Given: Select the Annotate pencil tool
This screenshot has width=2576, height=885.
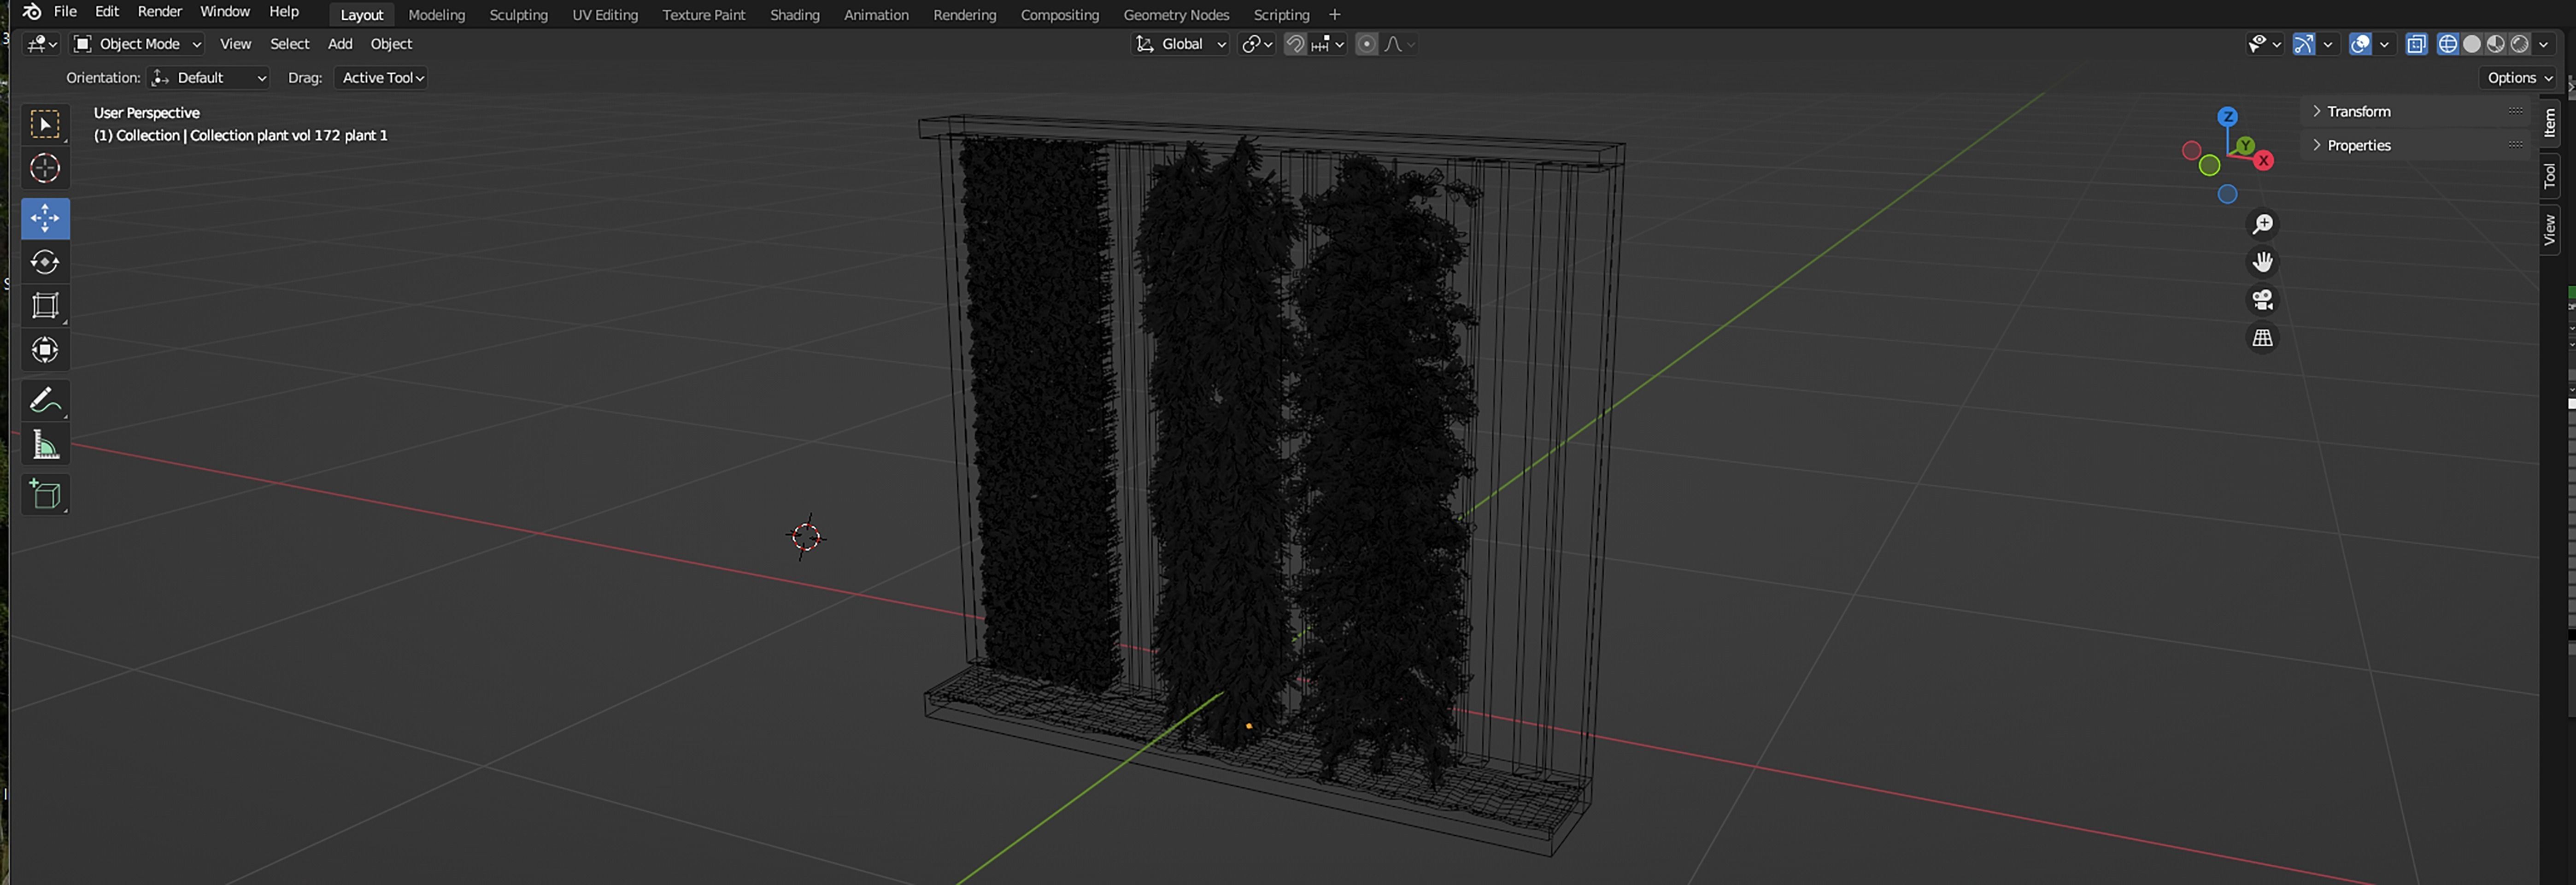Looking at the screenshot, I should (45, 400).
